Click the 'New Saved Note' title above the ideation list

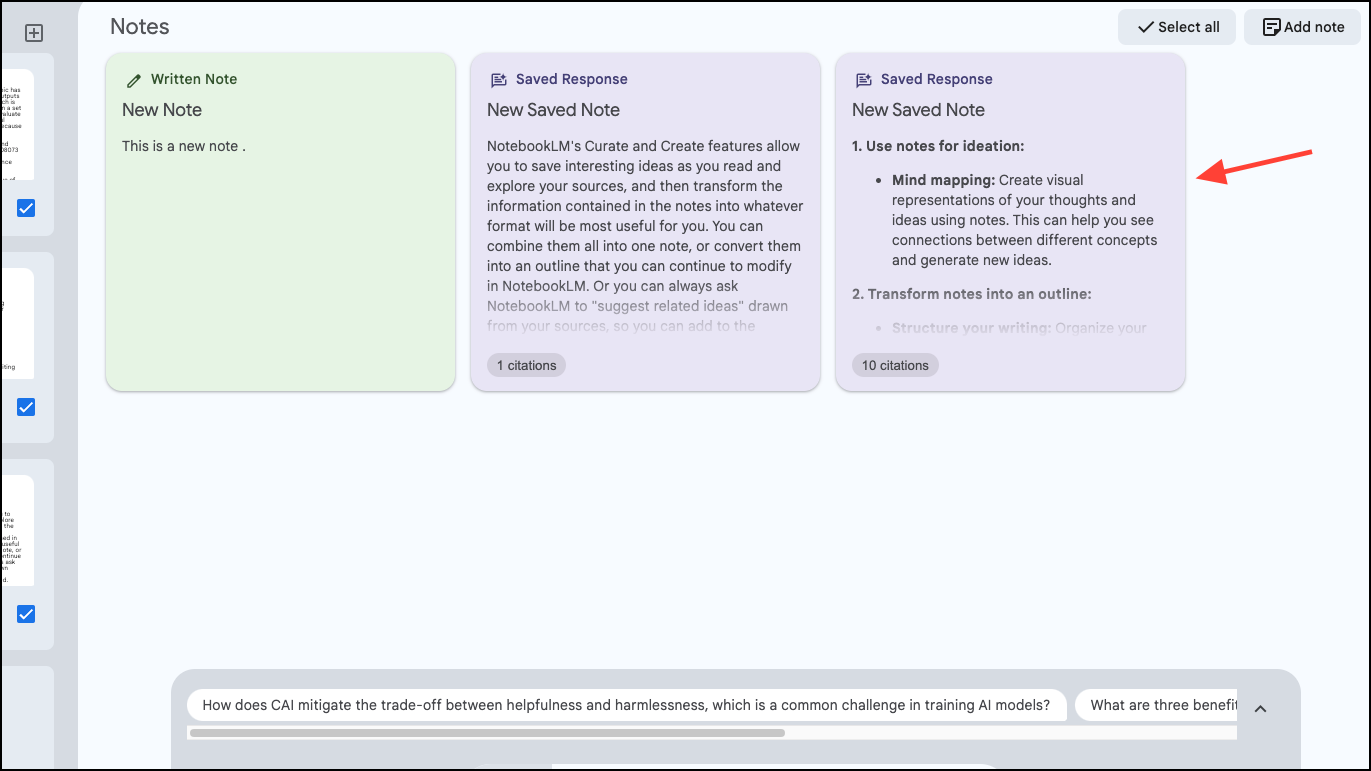tap(918, 110)
